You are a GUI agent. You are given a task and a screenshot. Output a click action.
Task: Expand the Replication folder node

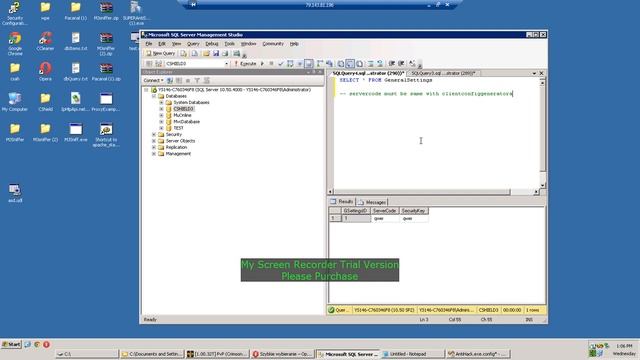(x=154, y=147)
